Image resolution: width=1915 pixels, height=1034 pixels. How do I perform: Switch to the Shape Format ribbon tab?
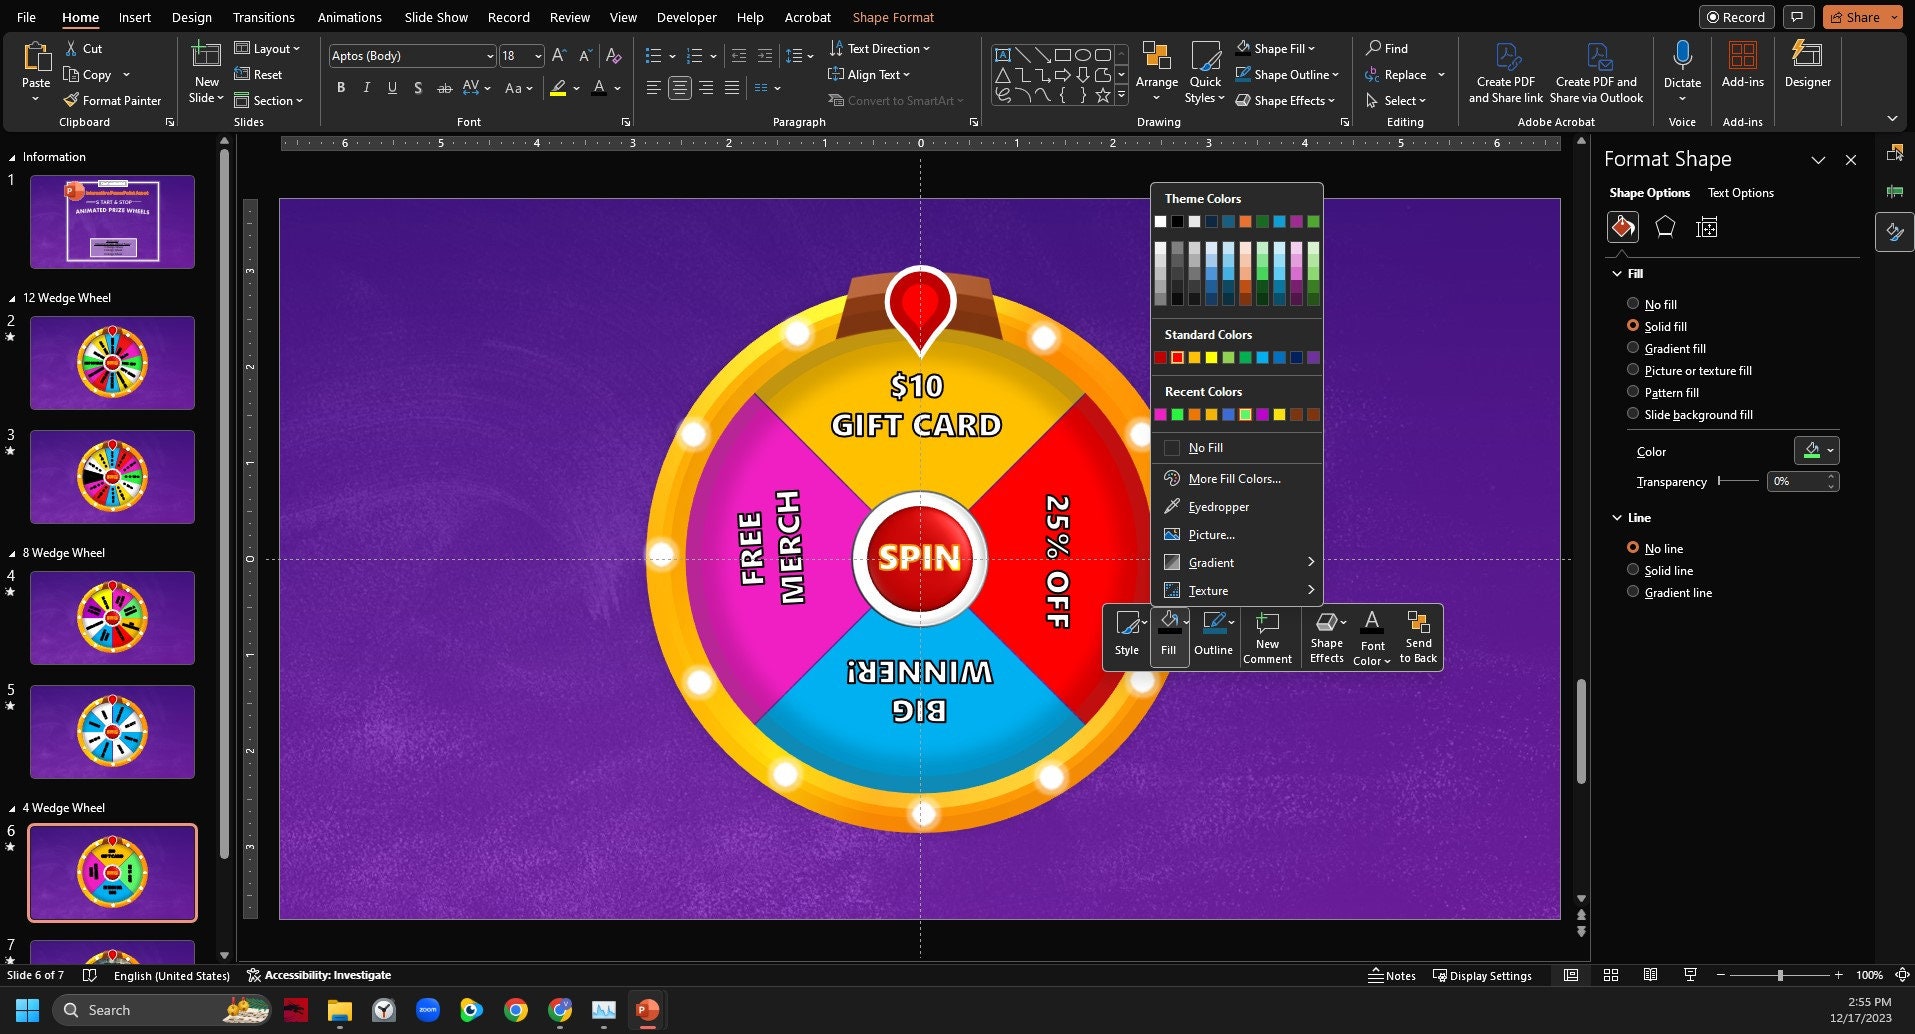click(x=892, y=17)
